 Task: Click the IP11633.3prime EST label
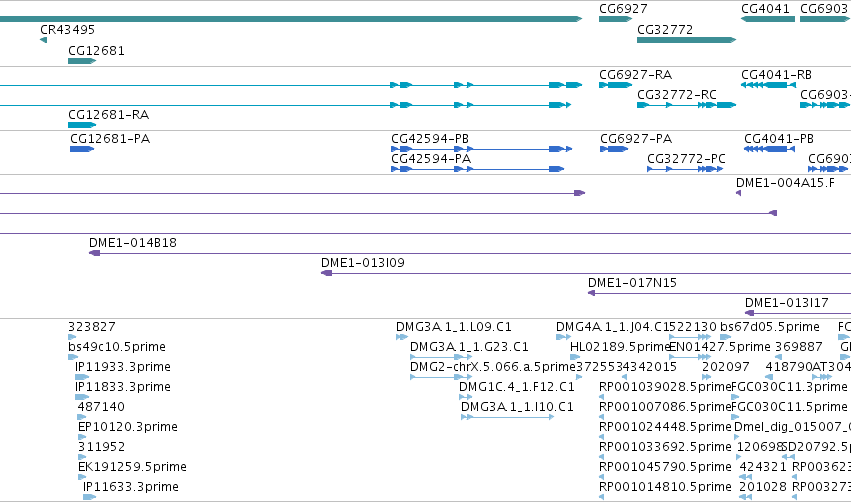click(130, 487)
